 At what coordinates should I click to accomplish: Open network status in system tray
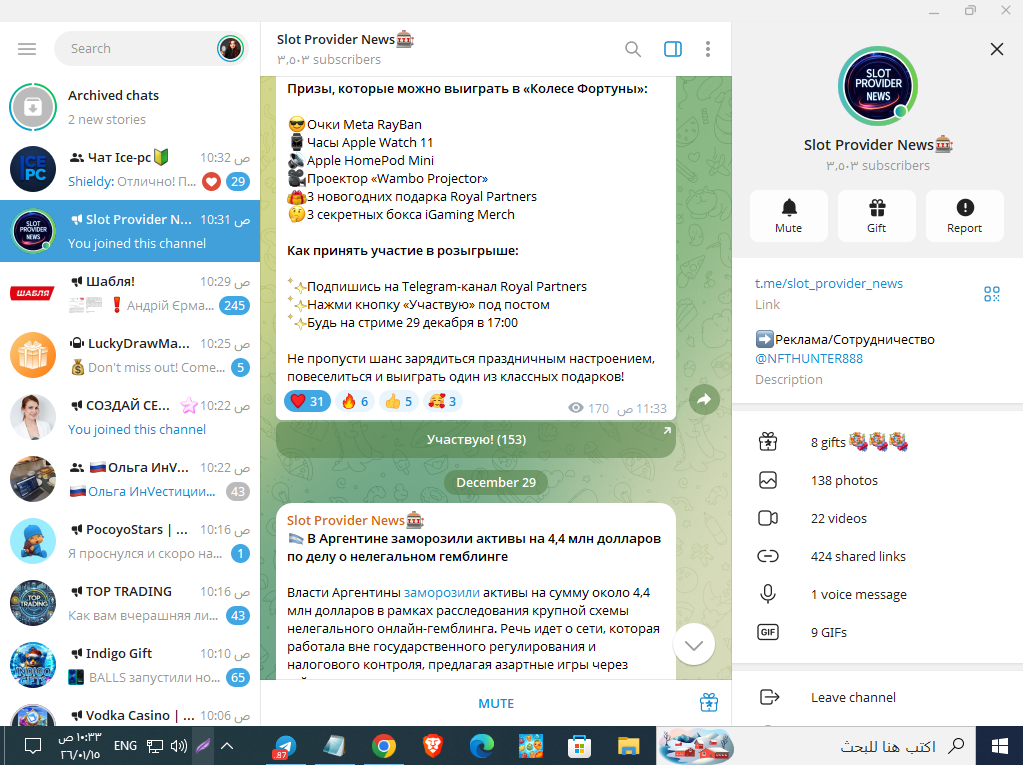coord(155,745)
